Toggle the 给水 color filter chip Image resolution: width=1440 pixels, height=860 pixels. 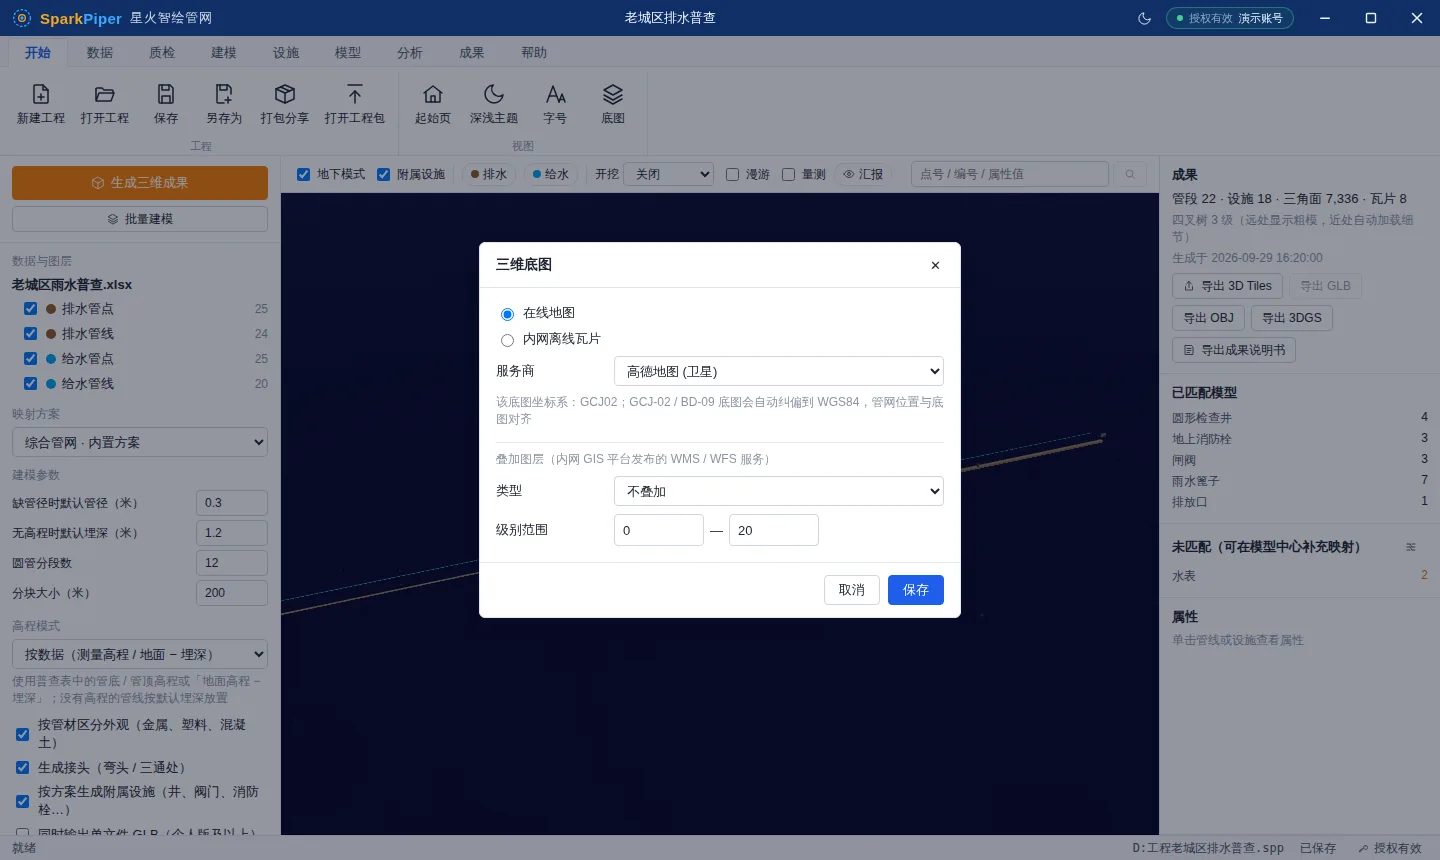point(551,174)
